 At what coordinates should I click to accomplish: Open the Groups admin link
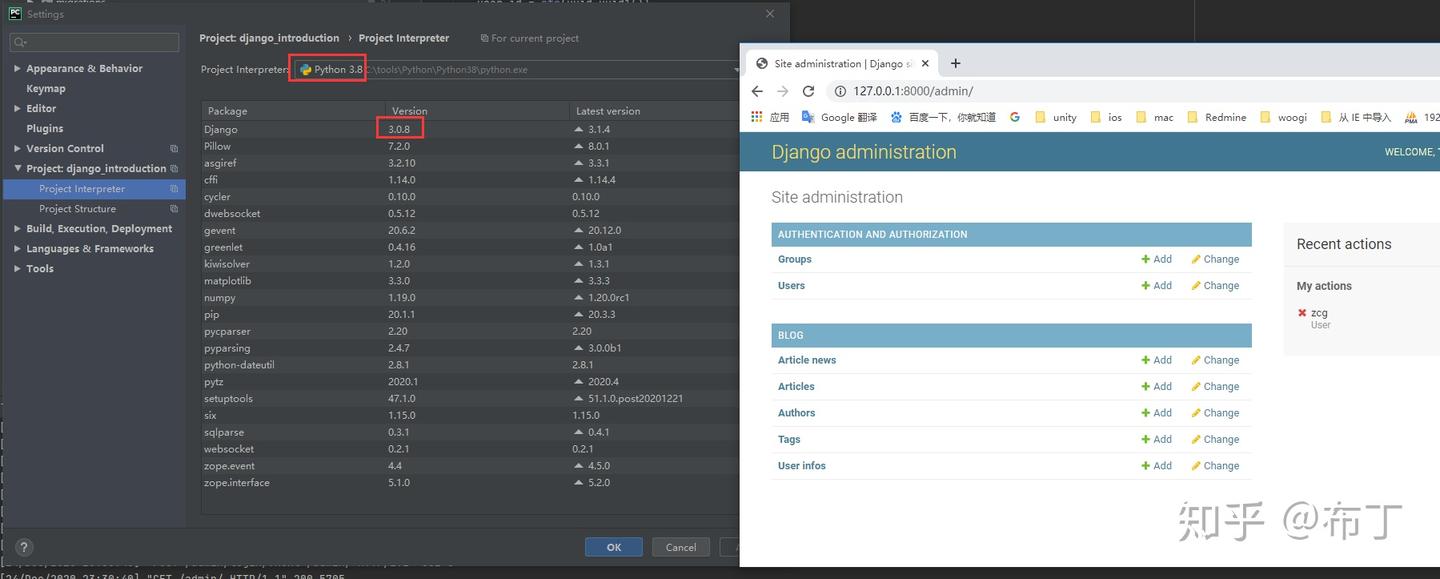[795, 259]
